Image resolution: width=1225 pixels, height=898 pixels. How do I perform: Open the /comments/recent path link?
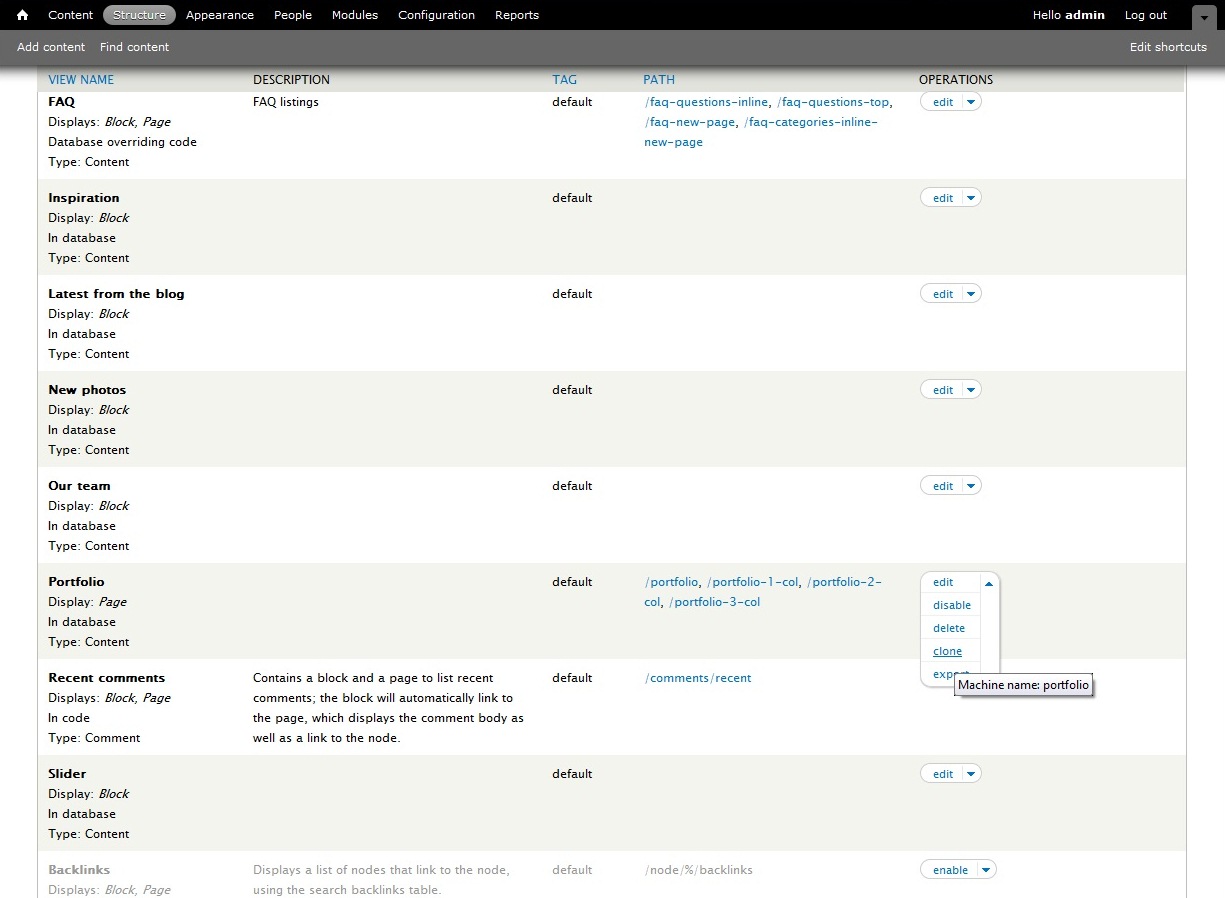tap(698, 678)
